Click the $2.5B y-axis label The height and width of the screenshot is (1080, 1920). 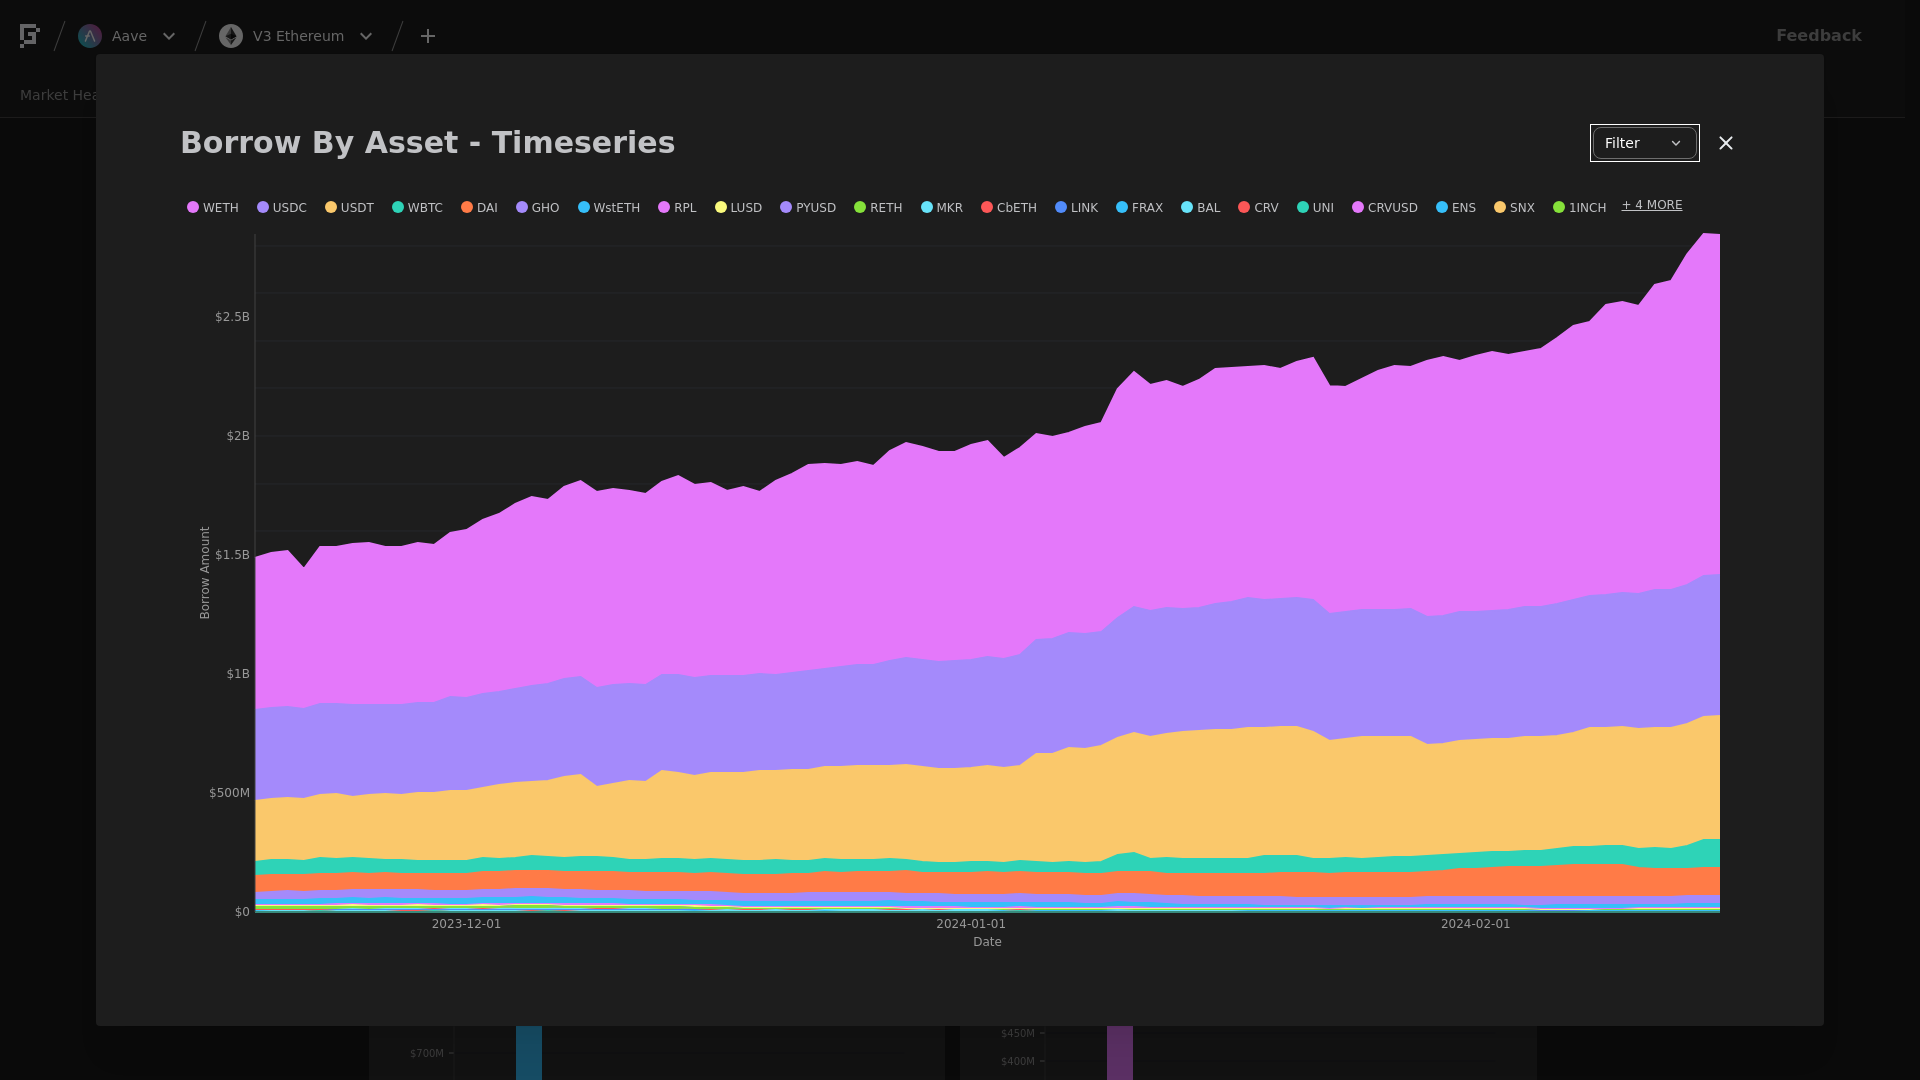click(x=232, y=317)
